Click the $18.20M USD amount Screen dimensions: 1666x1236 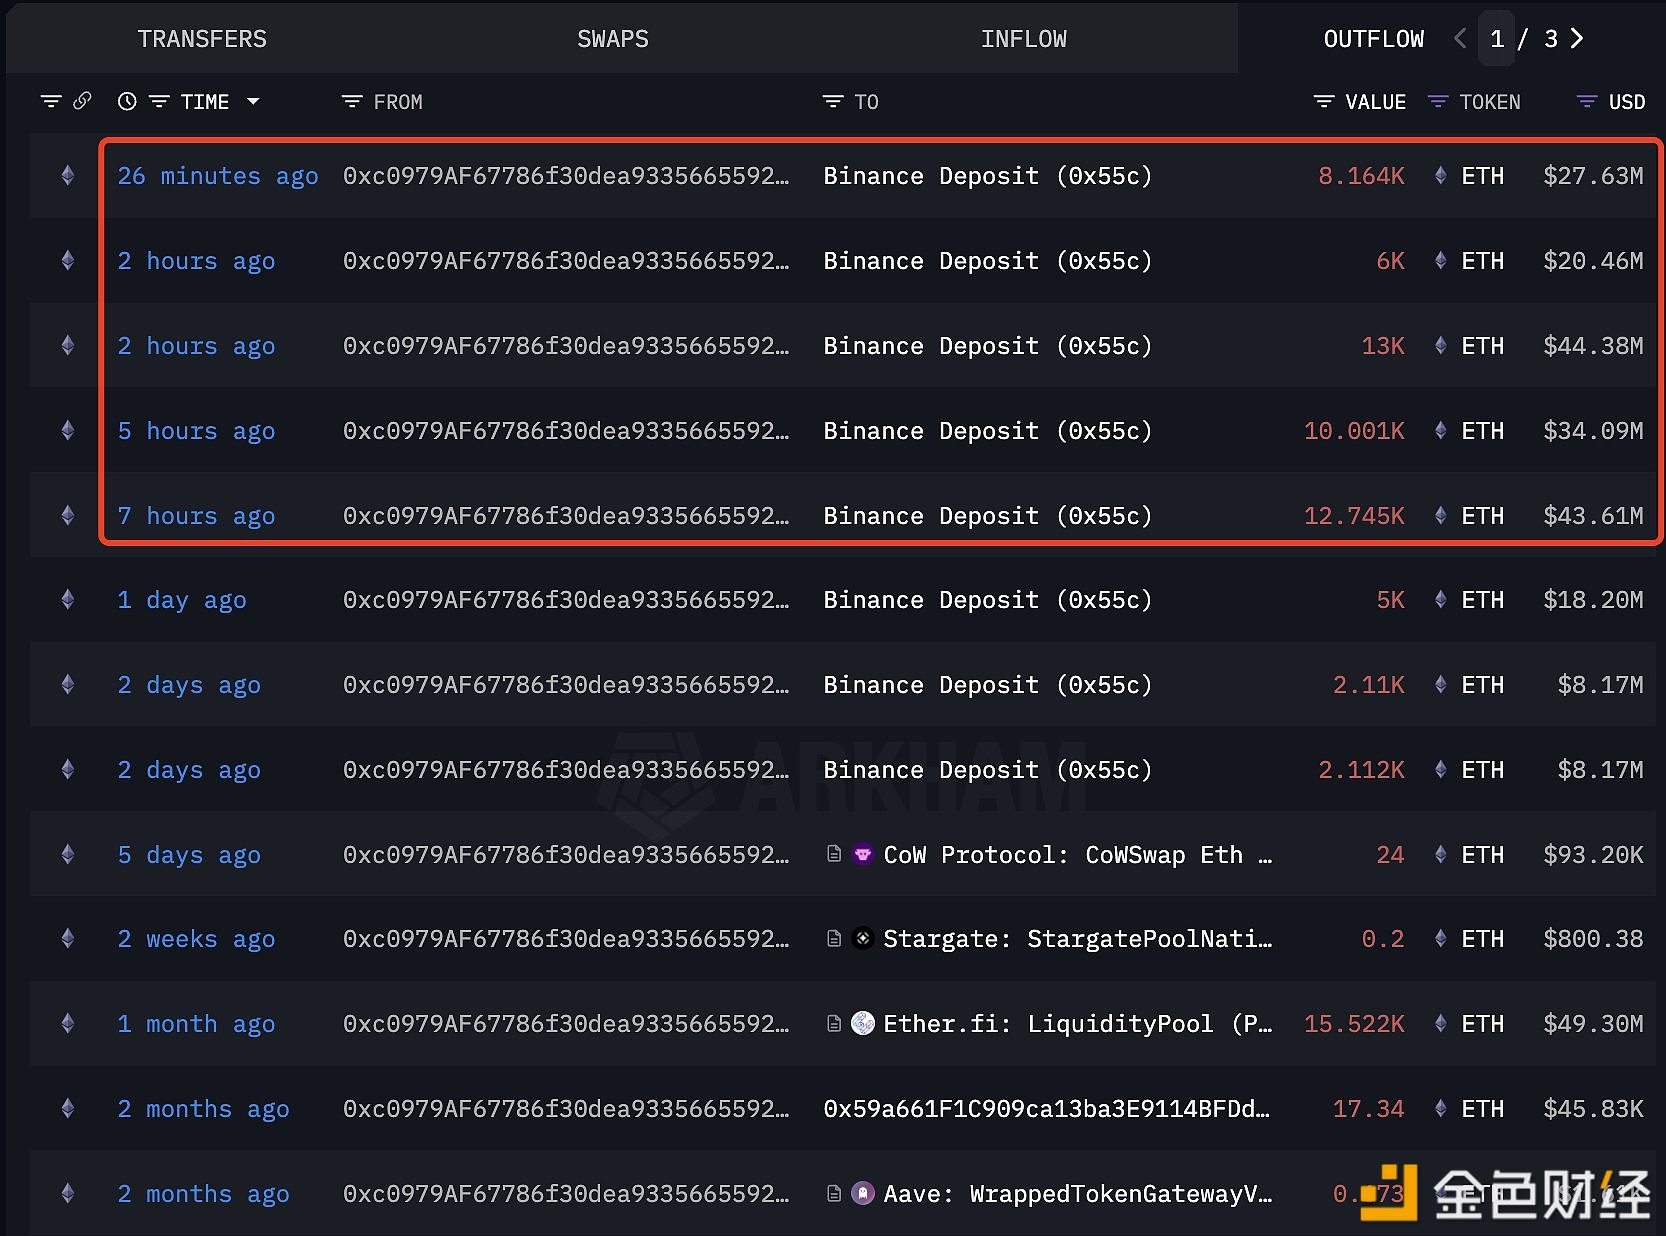[1593, 600]
